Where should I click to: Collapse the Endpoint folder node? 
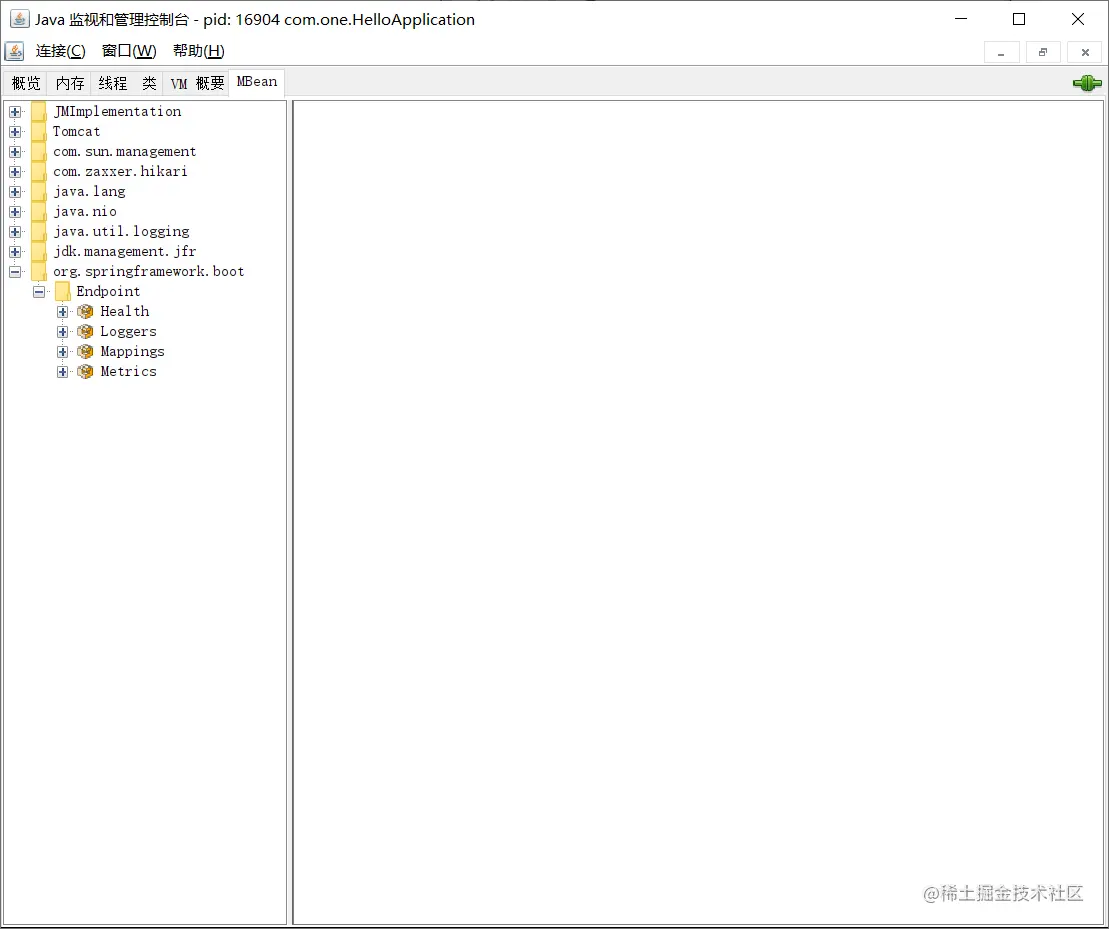(39, 291)
